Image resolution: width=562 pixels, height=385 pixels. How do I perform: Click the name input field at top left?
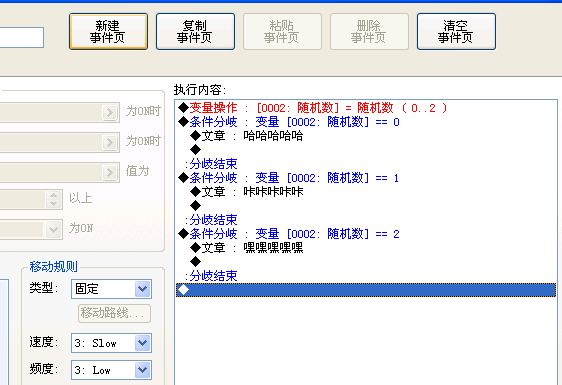click(22, 37)
